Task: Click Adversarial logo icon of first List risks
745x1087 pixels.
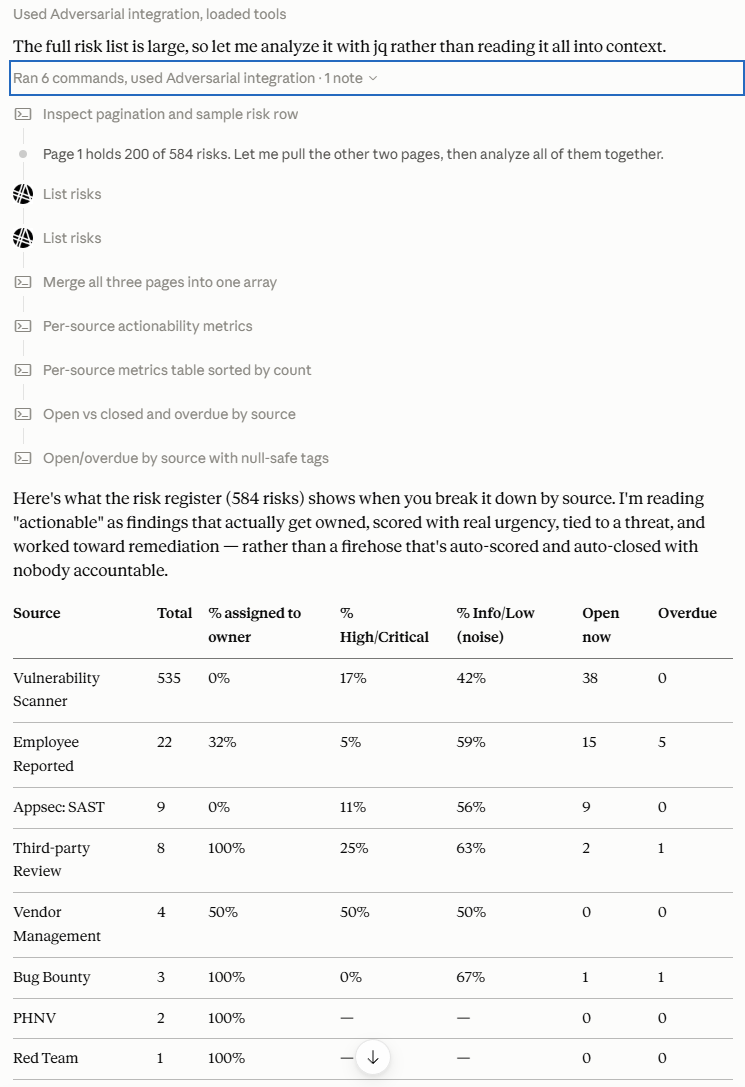Action: coord(23,194)
